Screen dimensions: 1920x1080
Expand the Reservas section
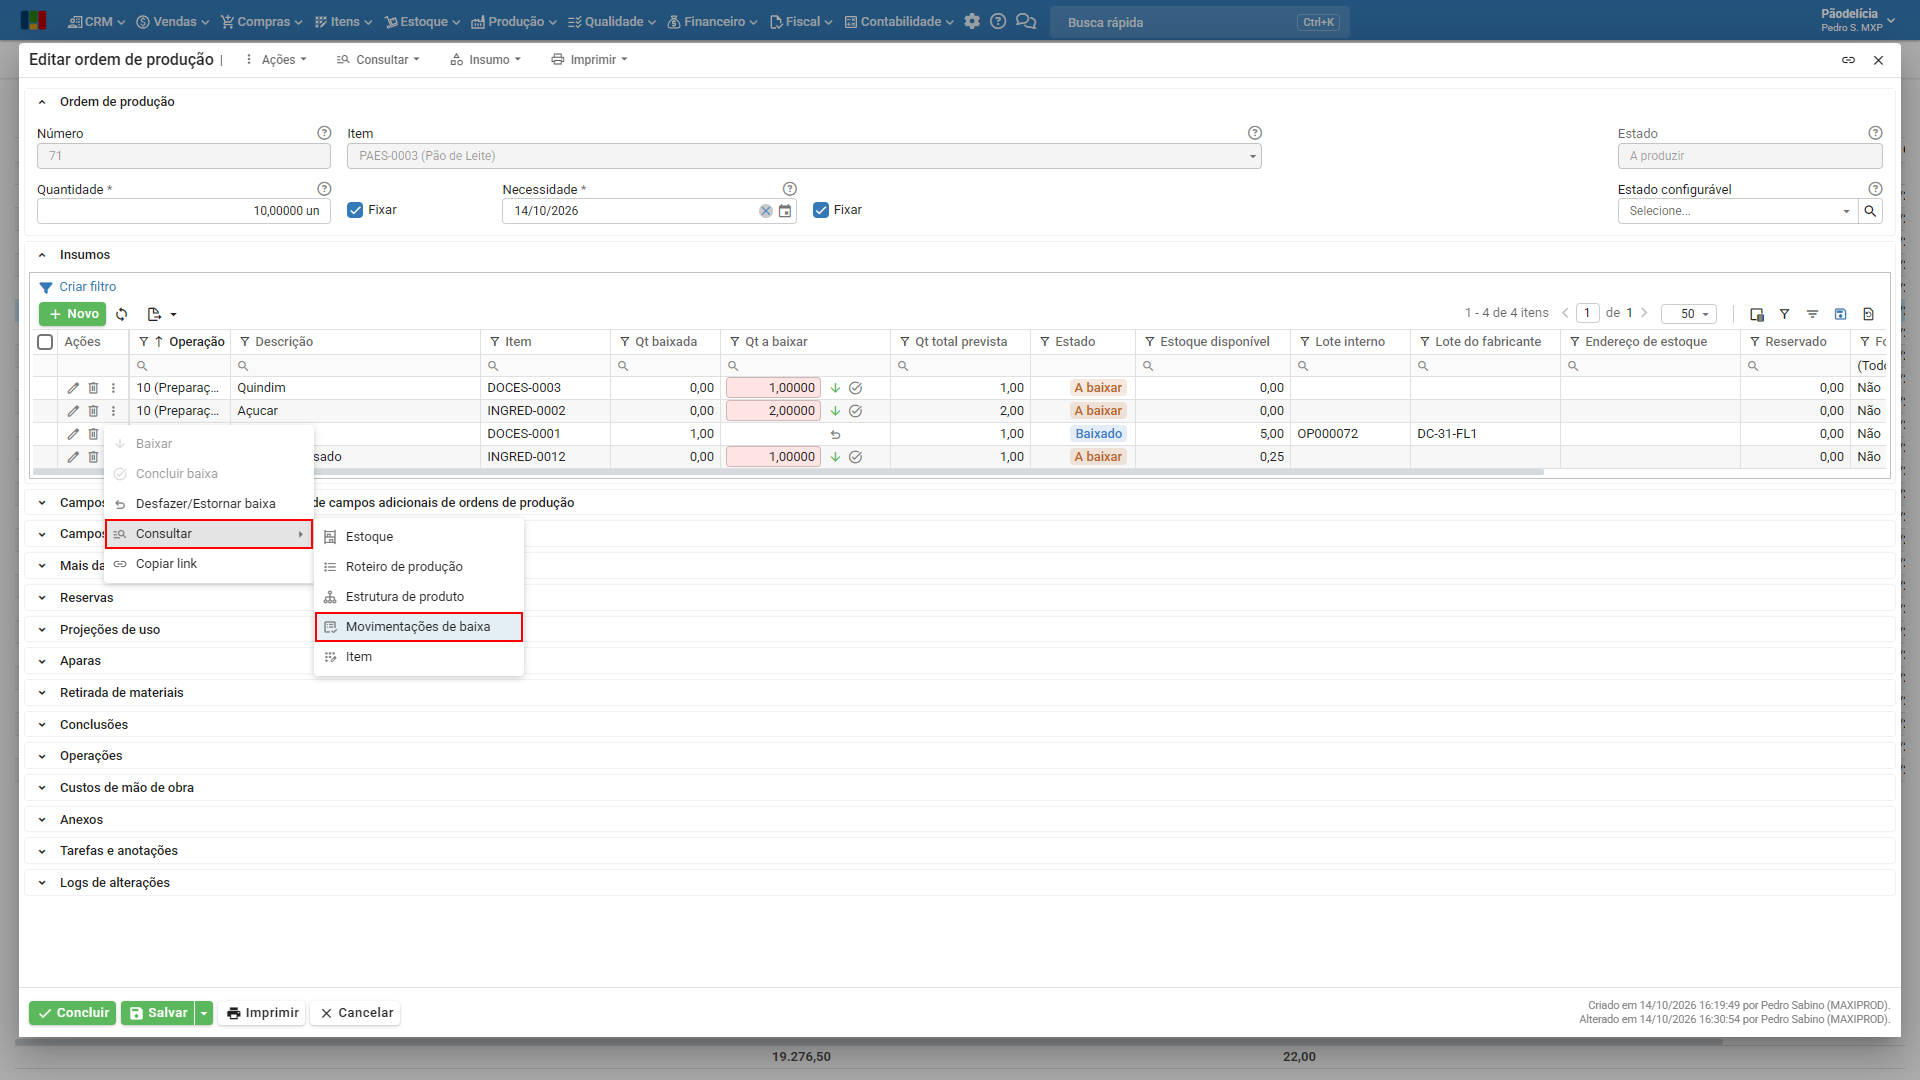point(86,598)
